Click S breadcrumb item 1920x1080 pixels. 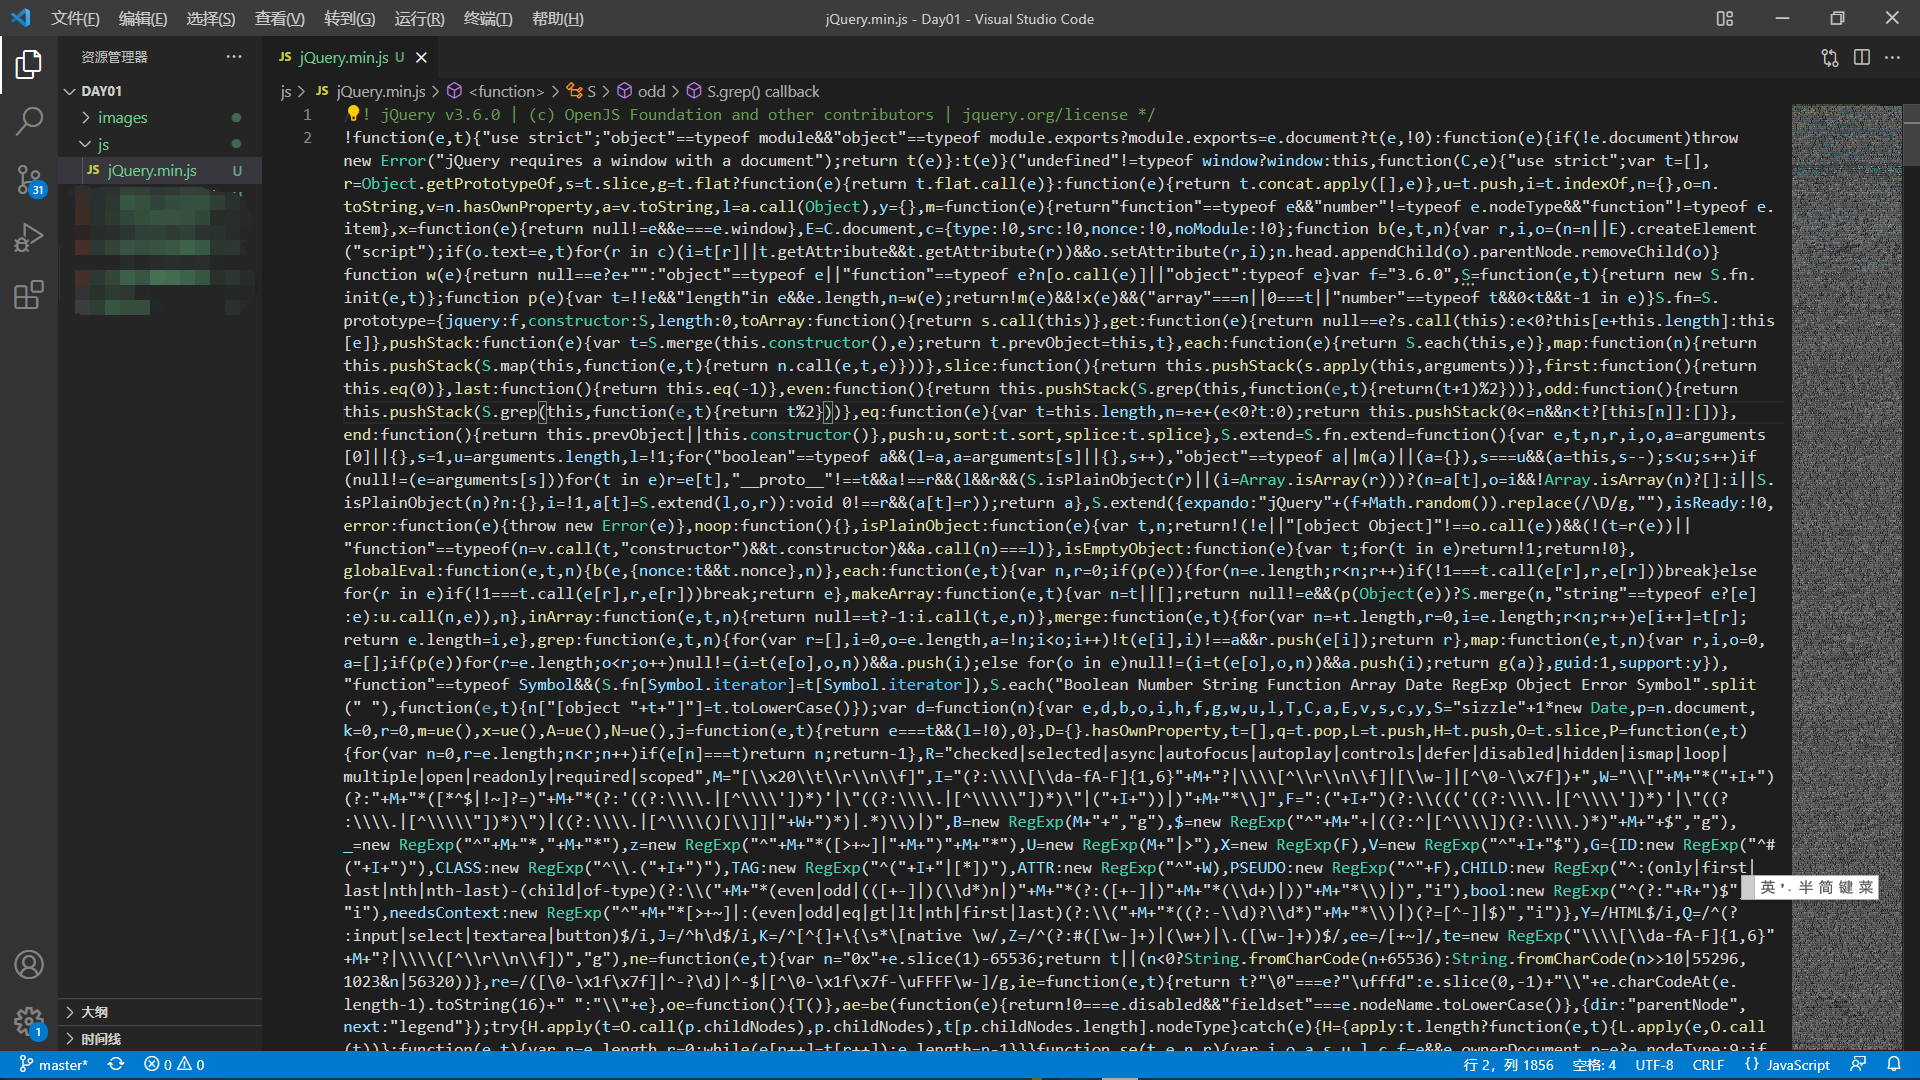point(581,91)
